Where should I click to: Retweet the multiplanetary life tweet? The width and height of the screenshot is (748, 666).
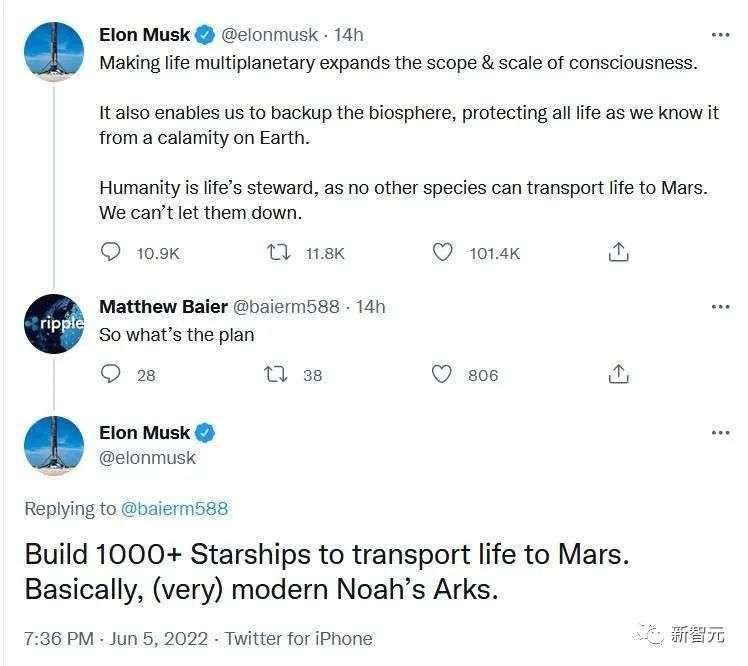(x=279, y=253)
